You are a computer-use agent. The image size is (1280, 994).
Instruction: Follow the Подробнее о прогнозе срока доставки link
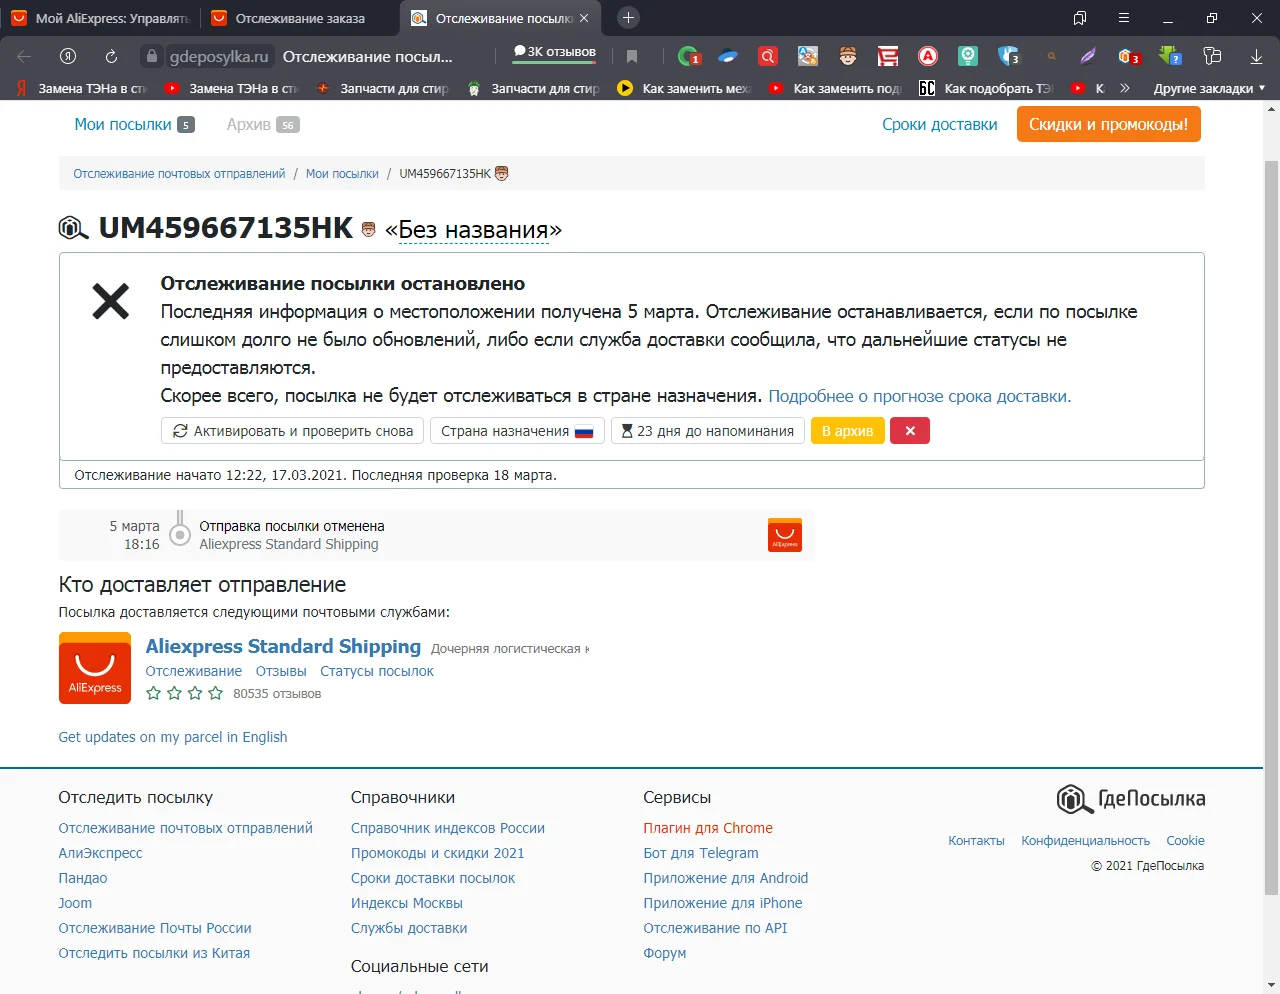(920, 396)
